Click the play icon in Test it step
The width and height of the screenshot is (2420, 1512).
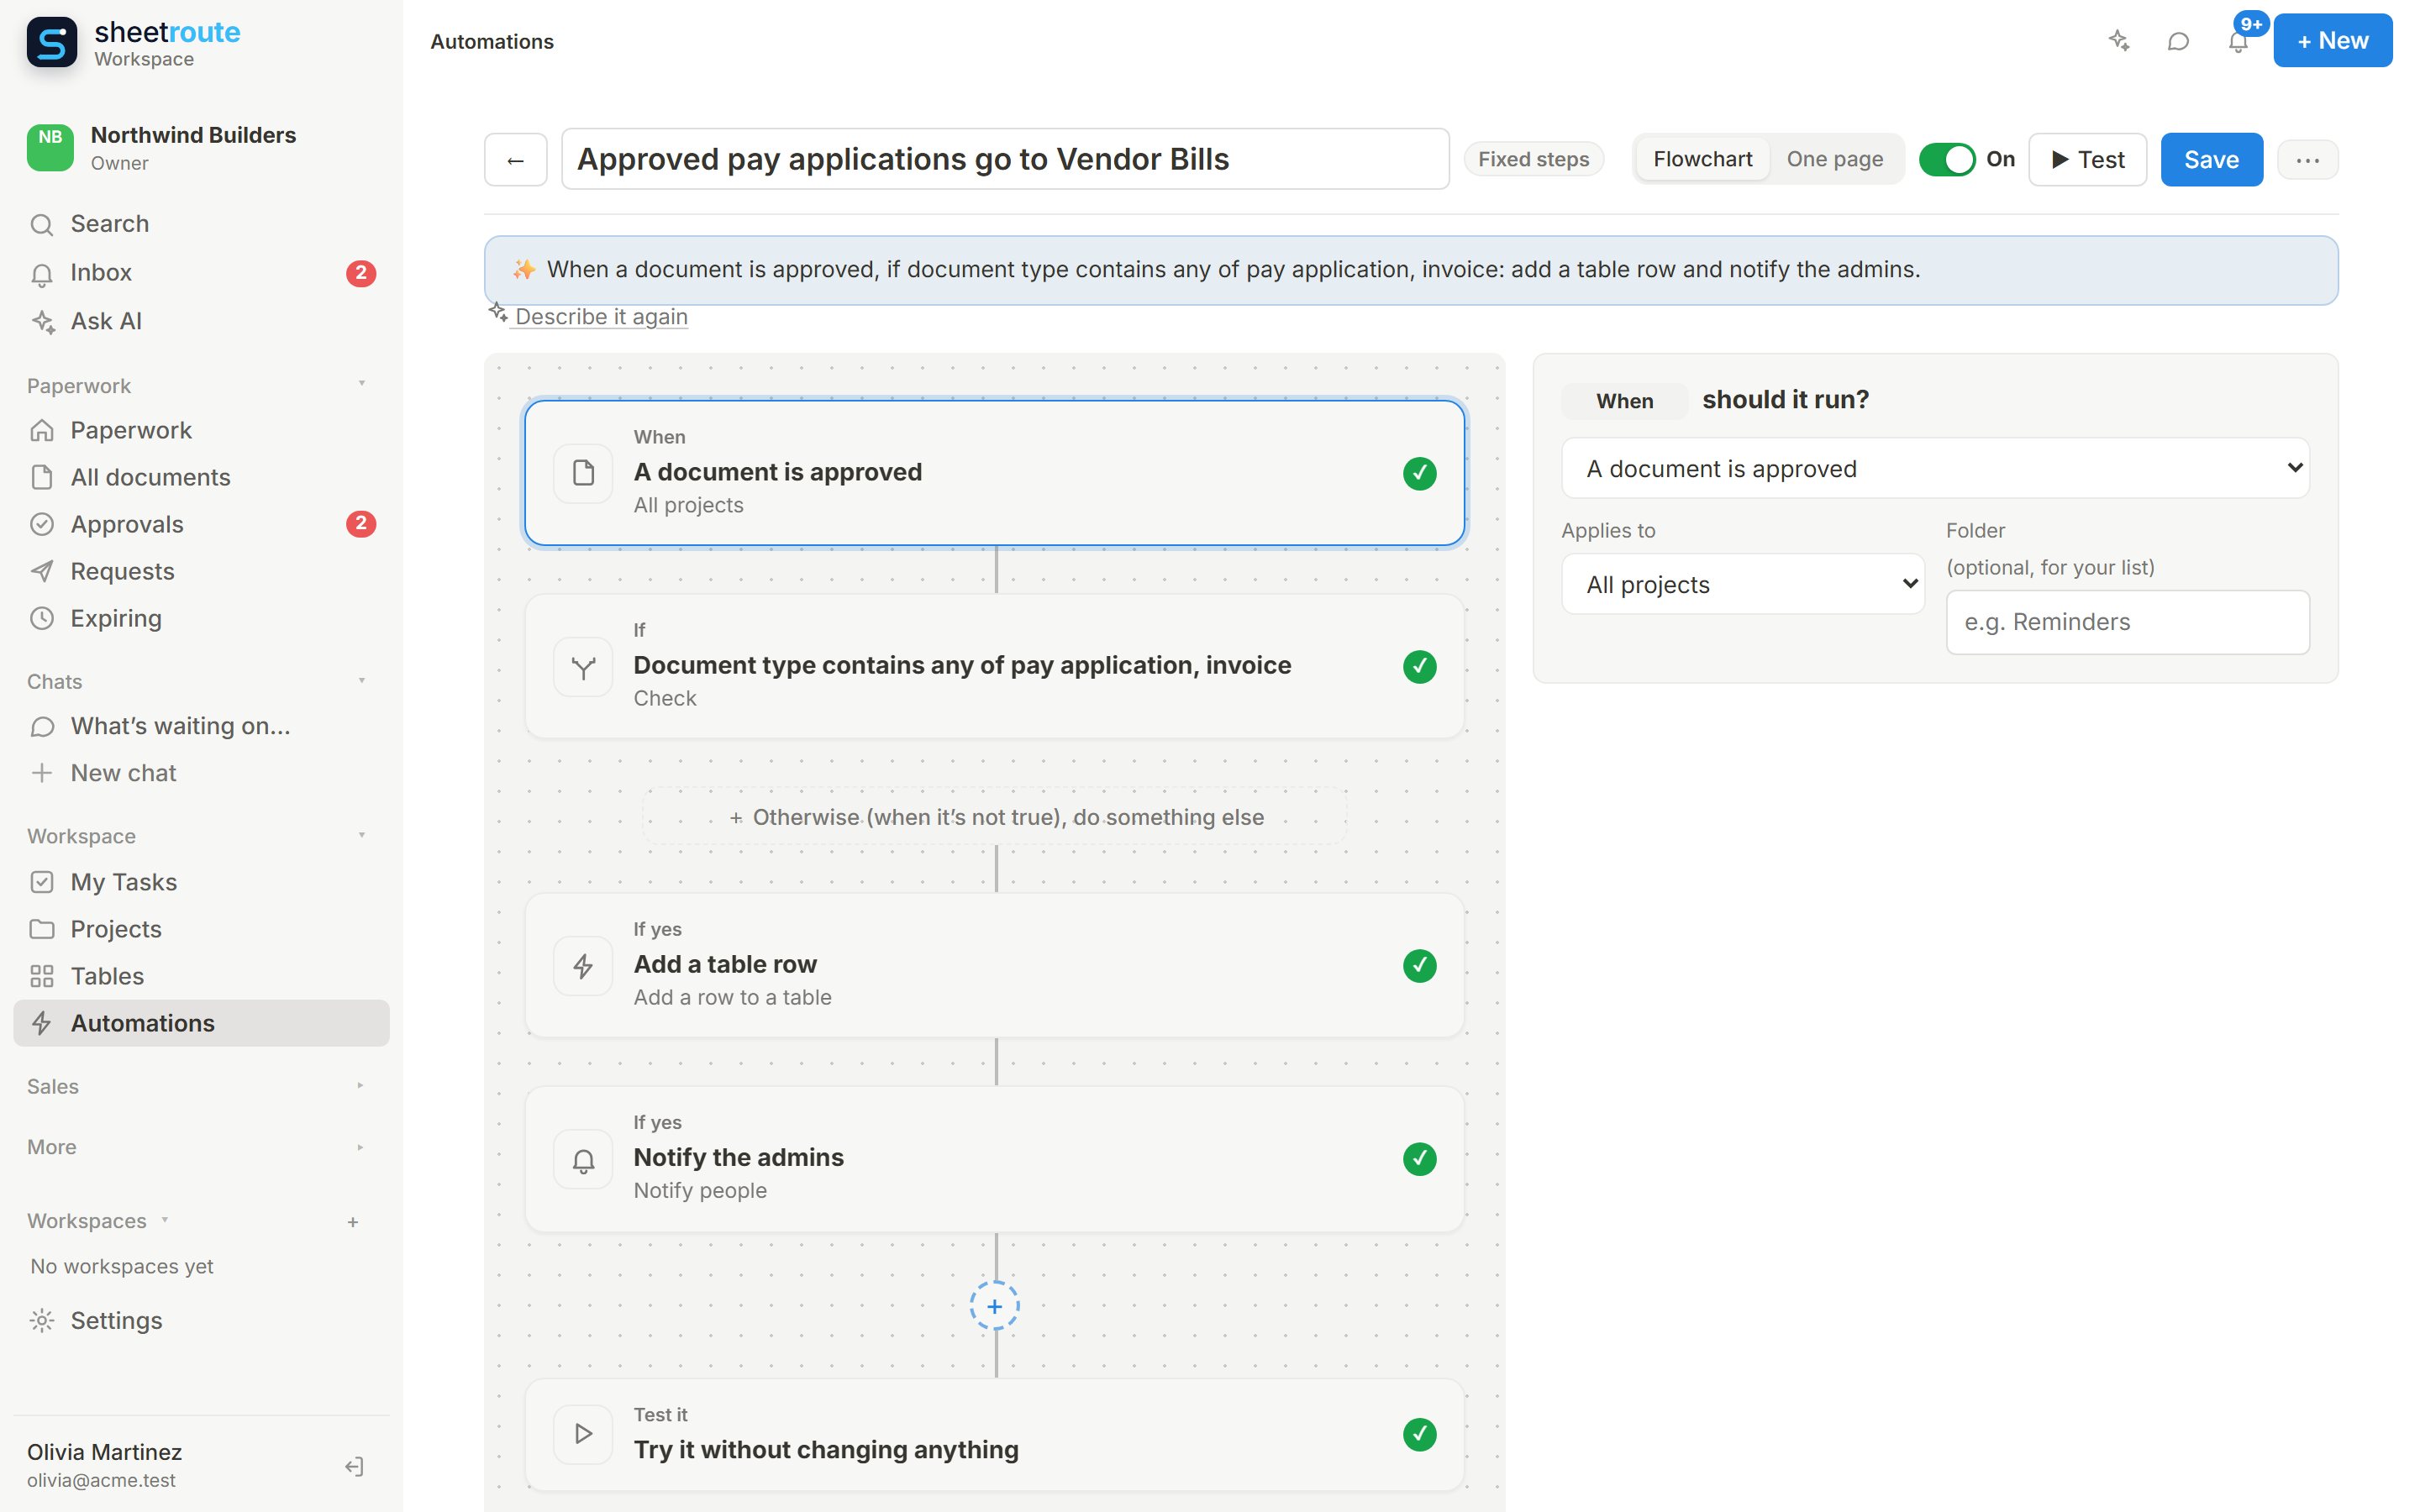(583, 1434)
